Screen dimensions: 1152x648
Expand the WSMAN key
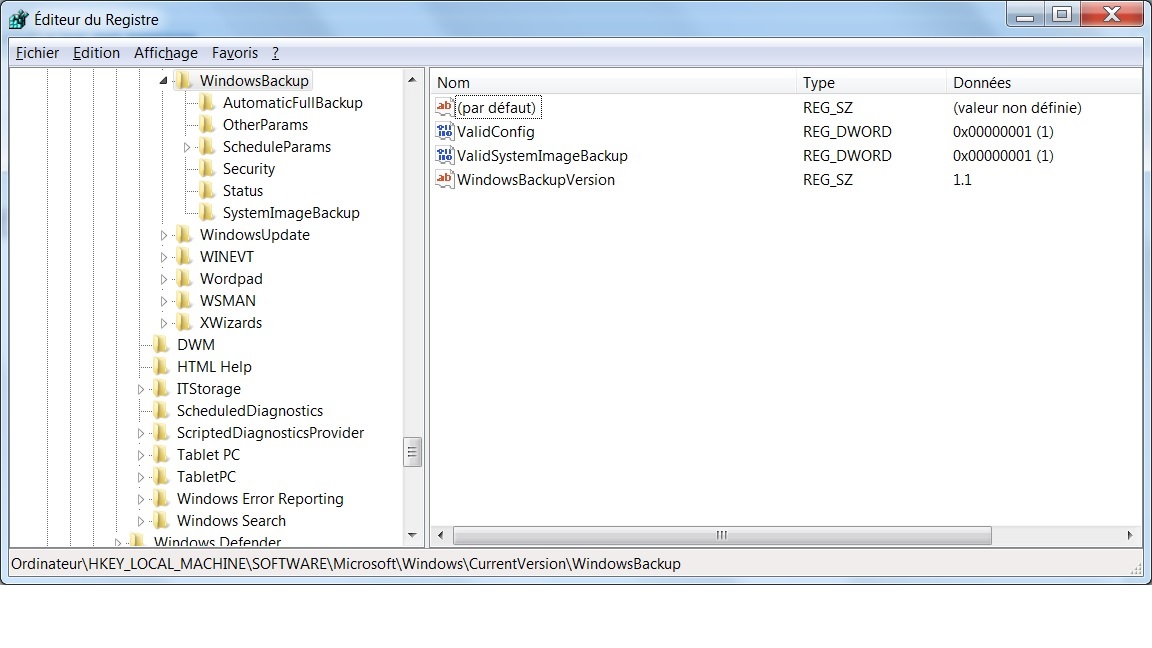pyautogui.click(x=163, y=301)
